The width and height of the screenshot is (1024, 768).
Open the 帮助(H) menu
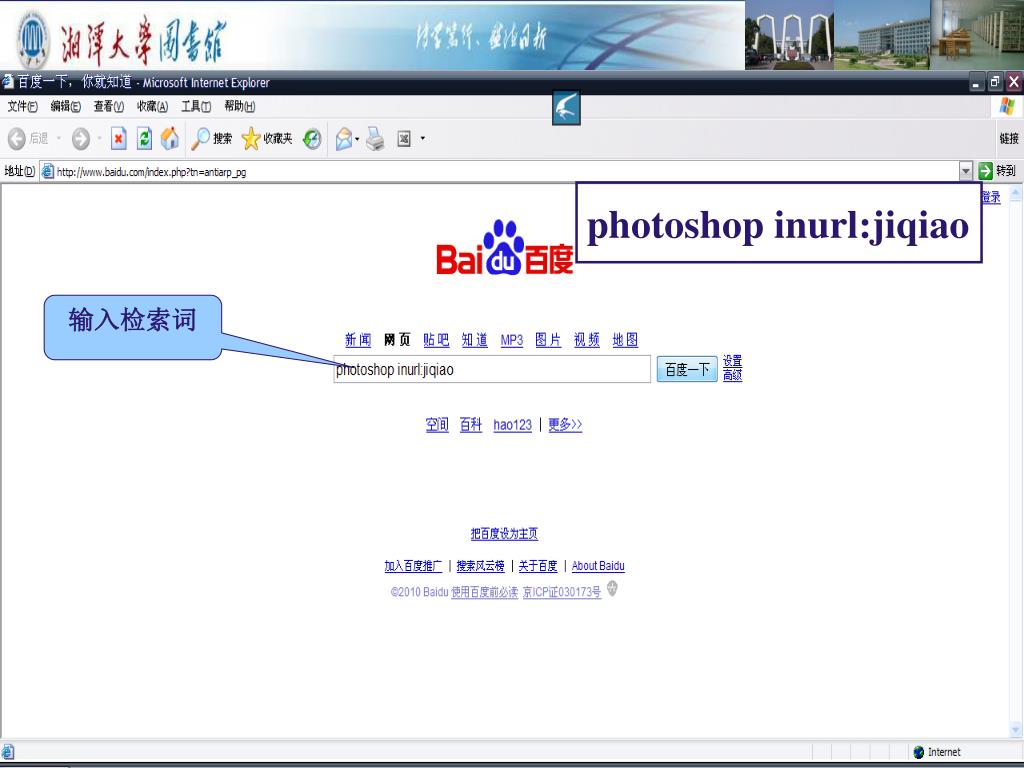[x=240, y=106]
